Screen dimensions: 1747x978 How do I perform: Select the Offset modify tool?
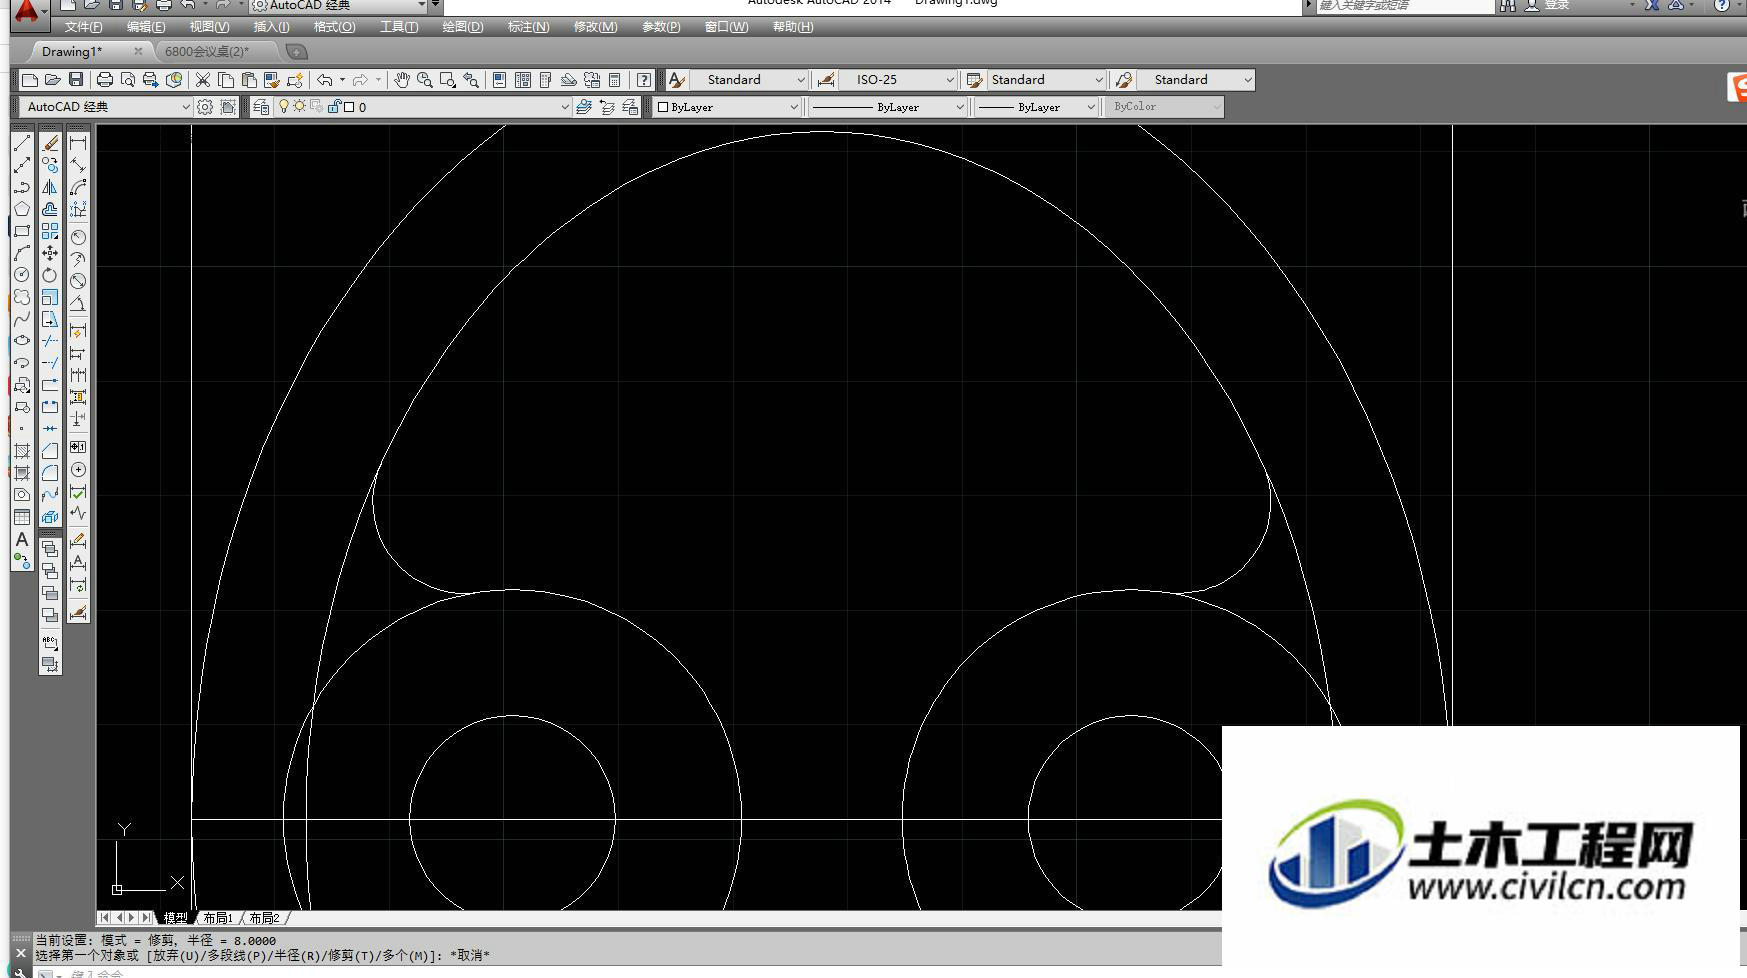tap(50, 209)
